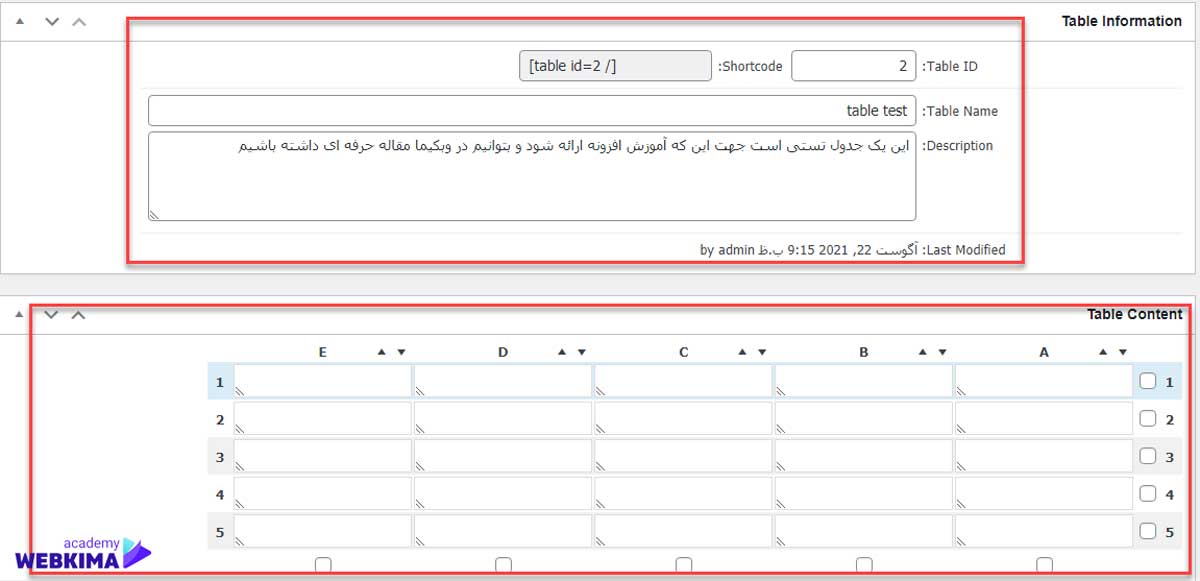Tick the checkbox for row 1
Image resolution: width=1200 pixels, height=581 pixels.
click(x=1148, y=381)
